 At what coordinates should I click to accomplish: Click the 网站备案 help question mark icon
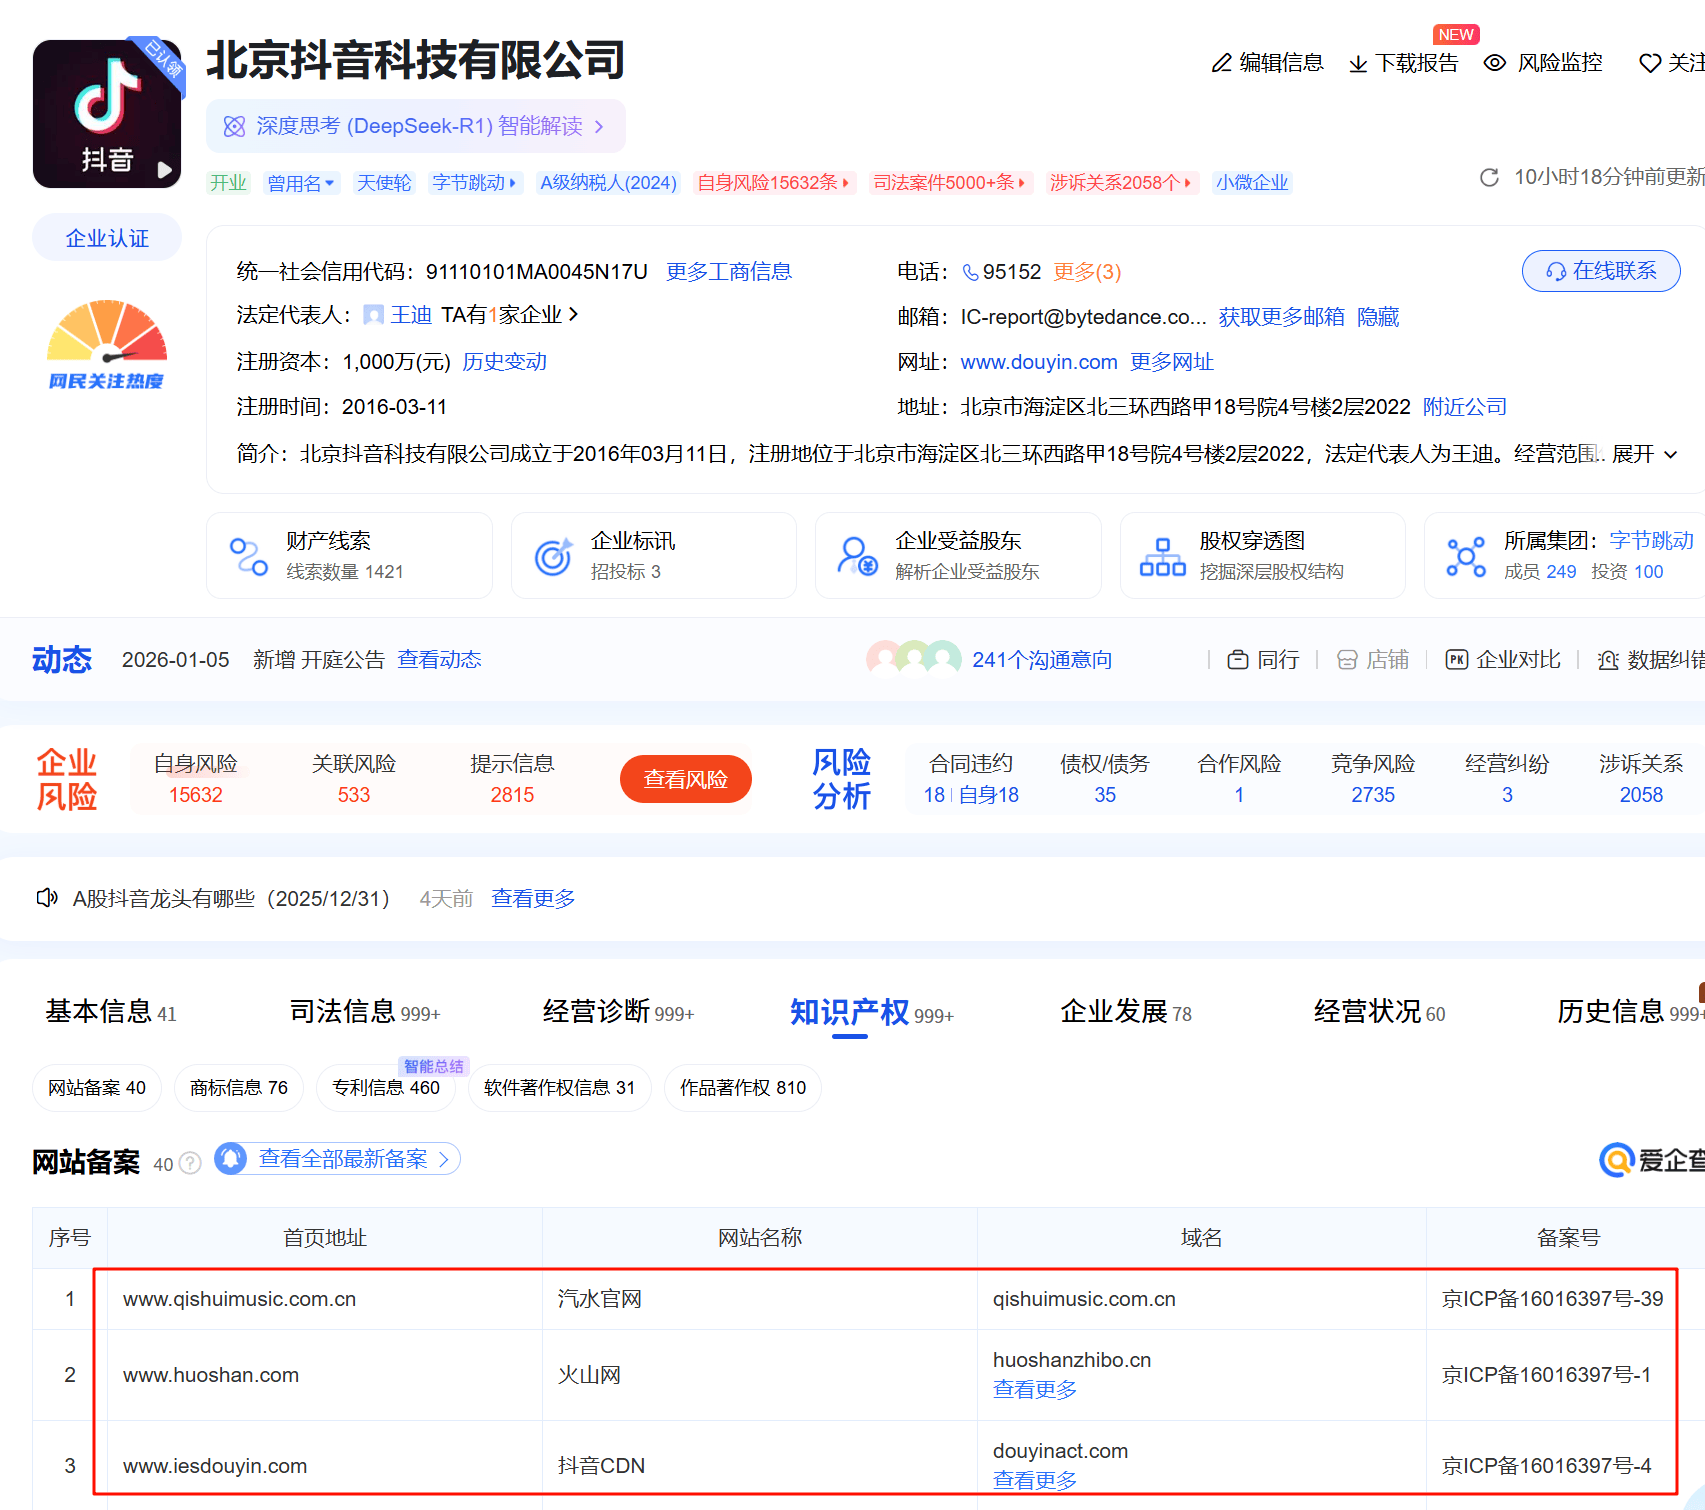point(190,1163)
